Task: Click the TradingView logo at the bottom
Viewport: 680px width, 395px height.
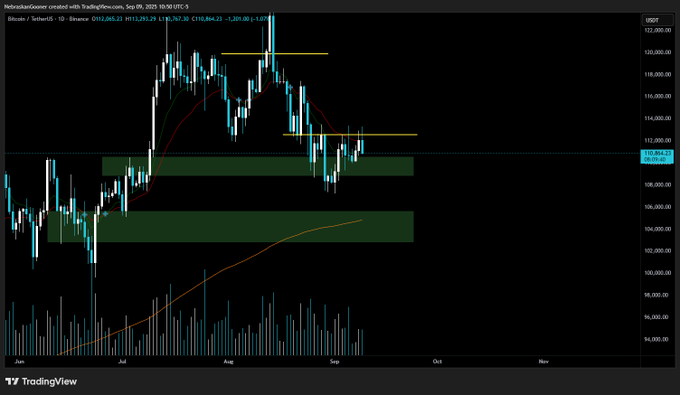Action: (41, 382)
